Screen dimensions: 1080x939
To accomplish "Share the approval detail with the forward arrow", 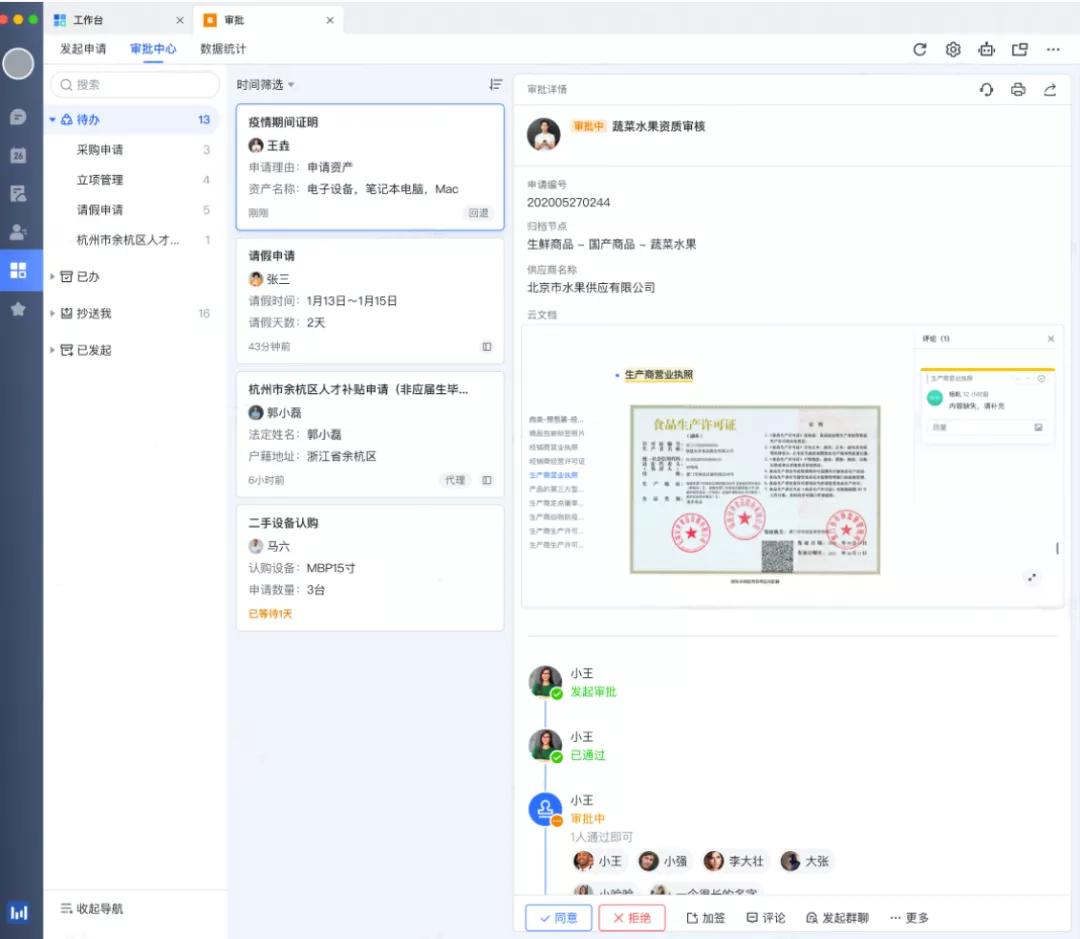I will tap(1049, 89).
